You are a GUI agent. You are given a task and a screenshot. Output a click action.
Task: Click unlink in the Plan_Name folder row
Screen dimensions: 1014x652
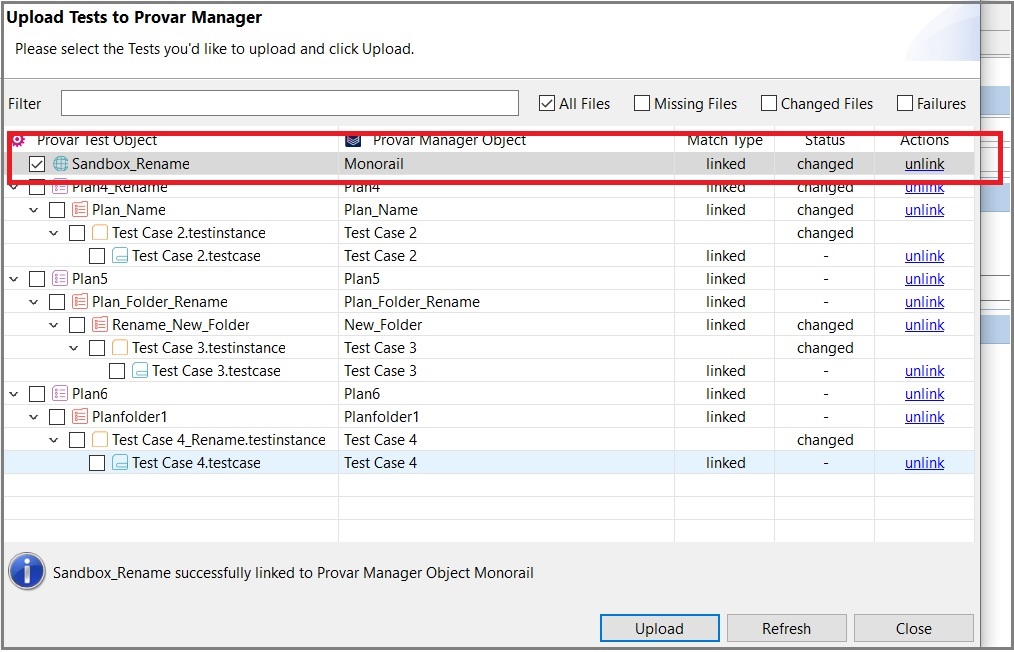924,210
